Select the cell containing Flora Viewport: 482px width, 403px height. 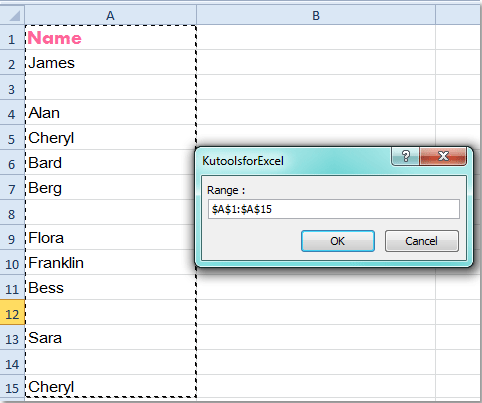(x=110, y=237)
